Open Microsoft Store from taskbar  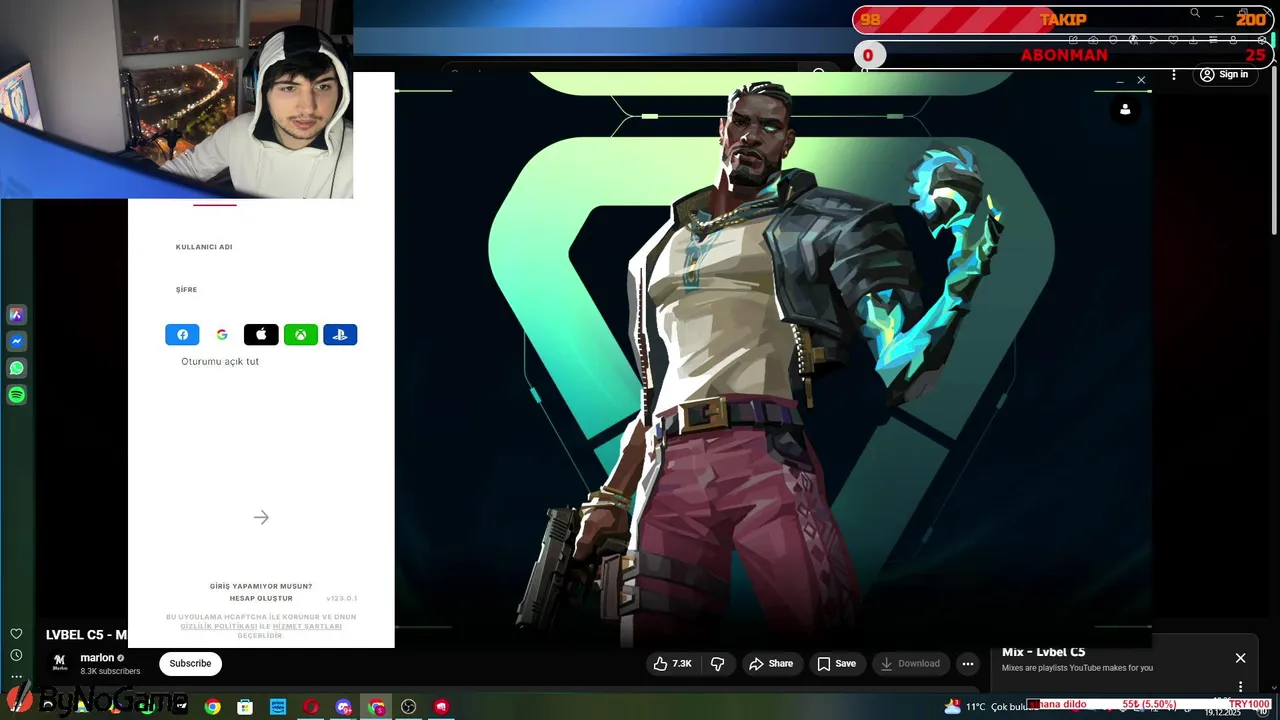coord(245,707)
